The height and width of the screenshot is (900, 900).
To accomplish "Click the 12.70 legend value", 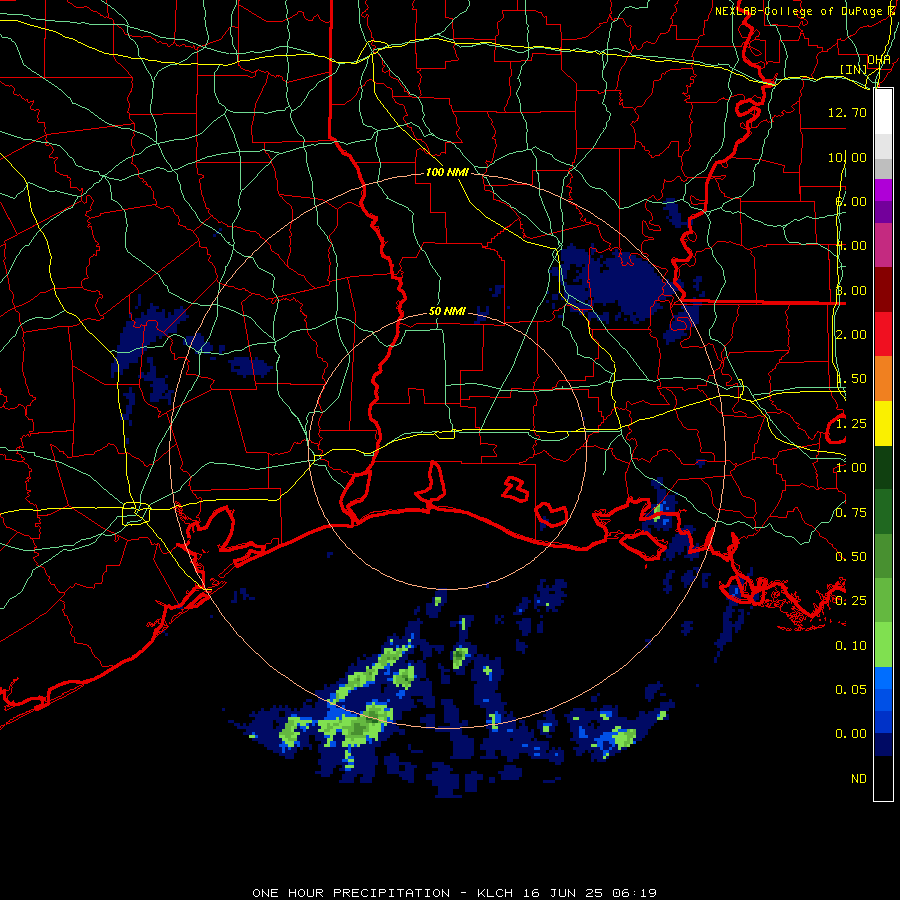I will click(847, 112).
